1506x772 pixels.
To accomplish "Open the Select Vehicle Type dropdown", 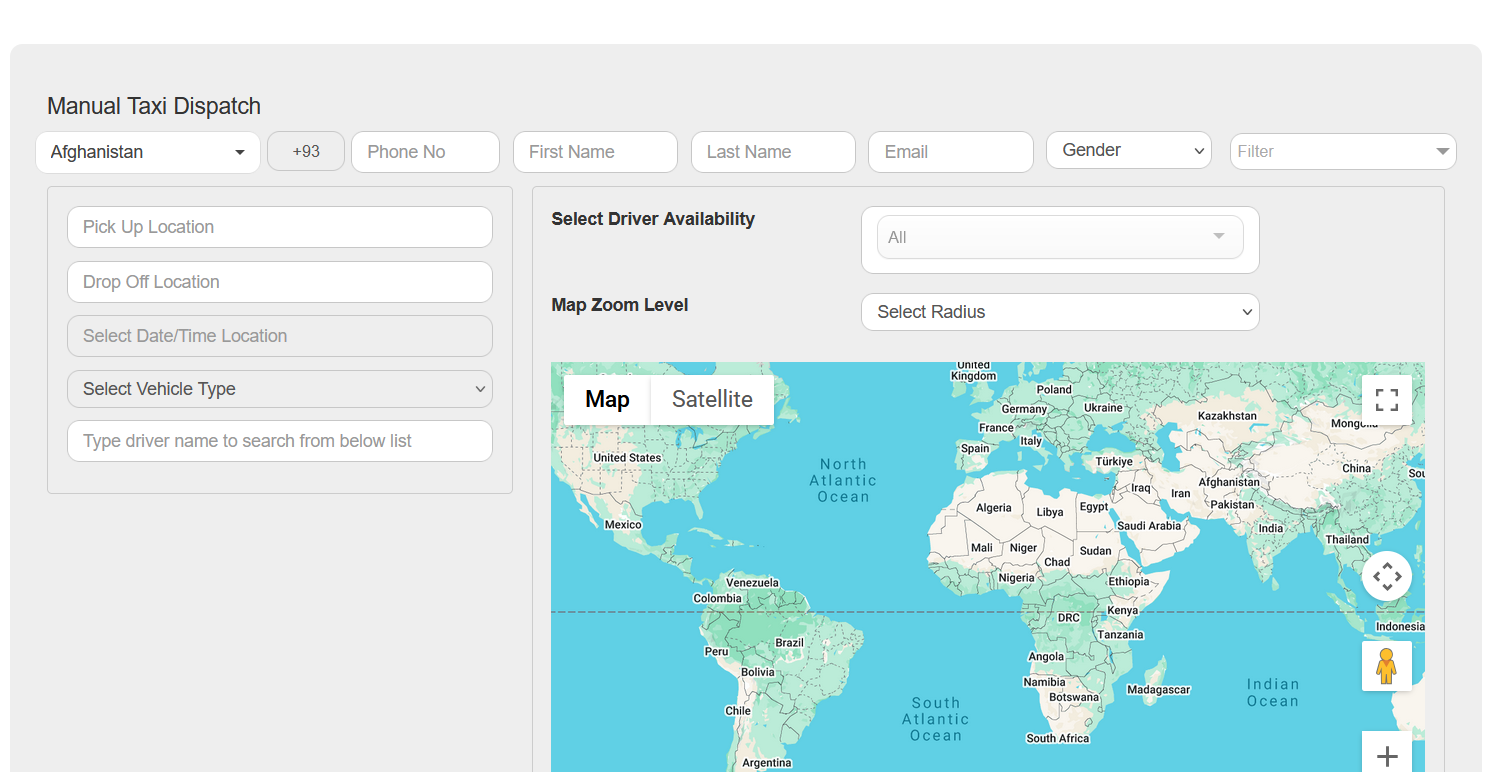I will pyautogui.click(x=280, y=389).
